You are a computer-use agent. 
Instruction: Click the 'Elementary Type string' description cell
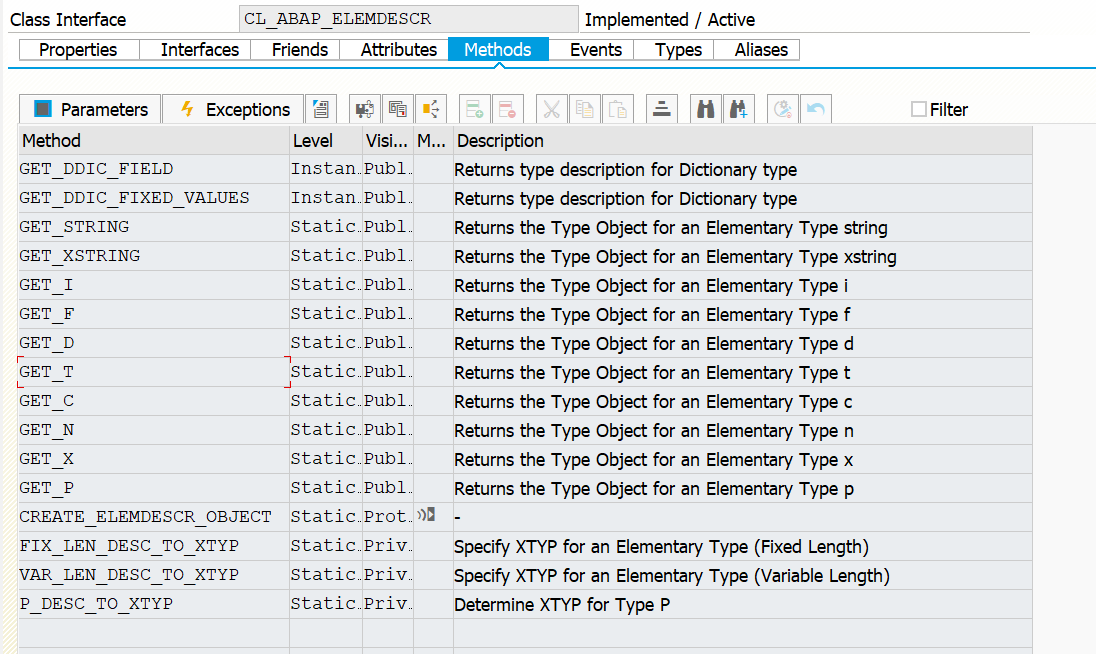[x=742, y=228]
